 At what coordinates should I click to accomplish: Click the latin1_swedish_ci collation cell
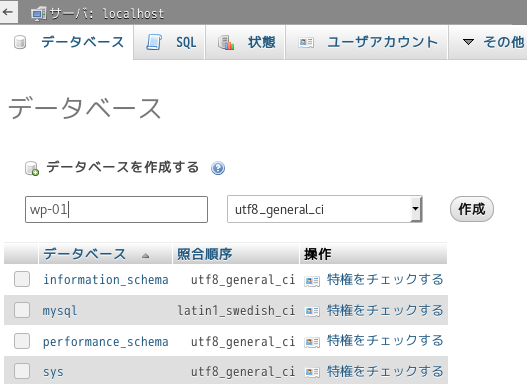coord(236,311)
